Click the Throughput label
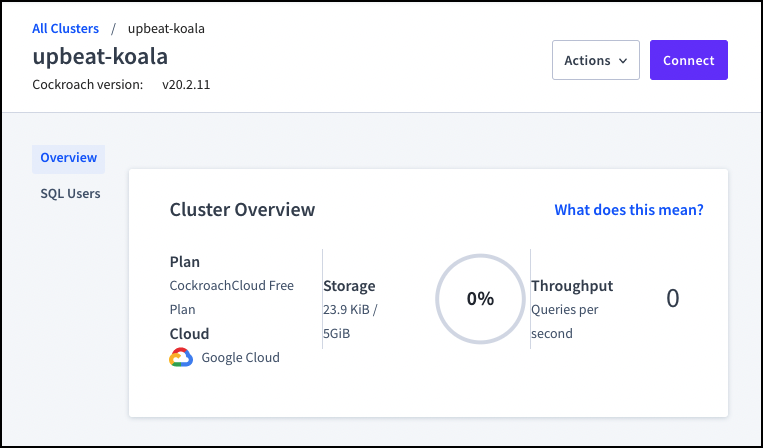Image resolution: width=763 pixels, height=448 pixels. (x=572, y=286)
